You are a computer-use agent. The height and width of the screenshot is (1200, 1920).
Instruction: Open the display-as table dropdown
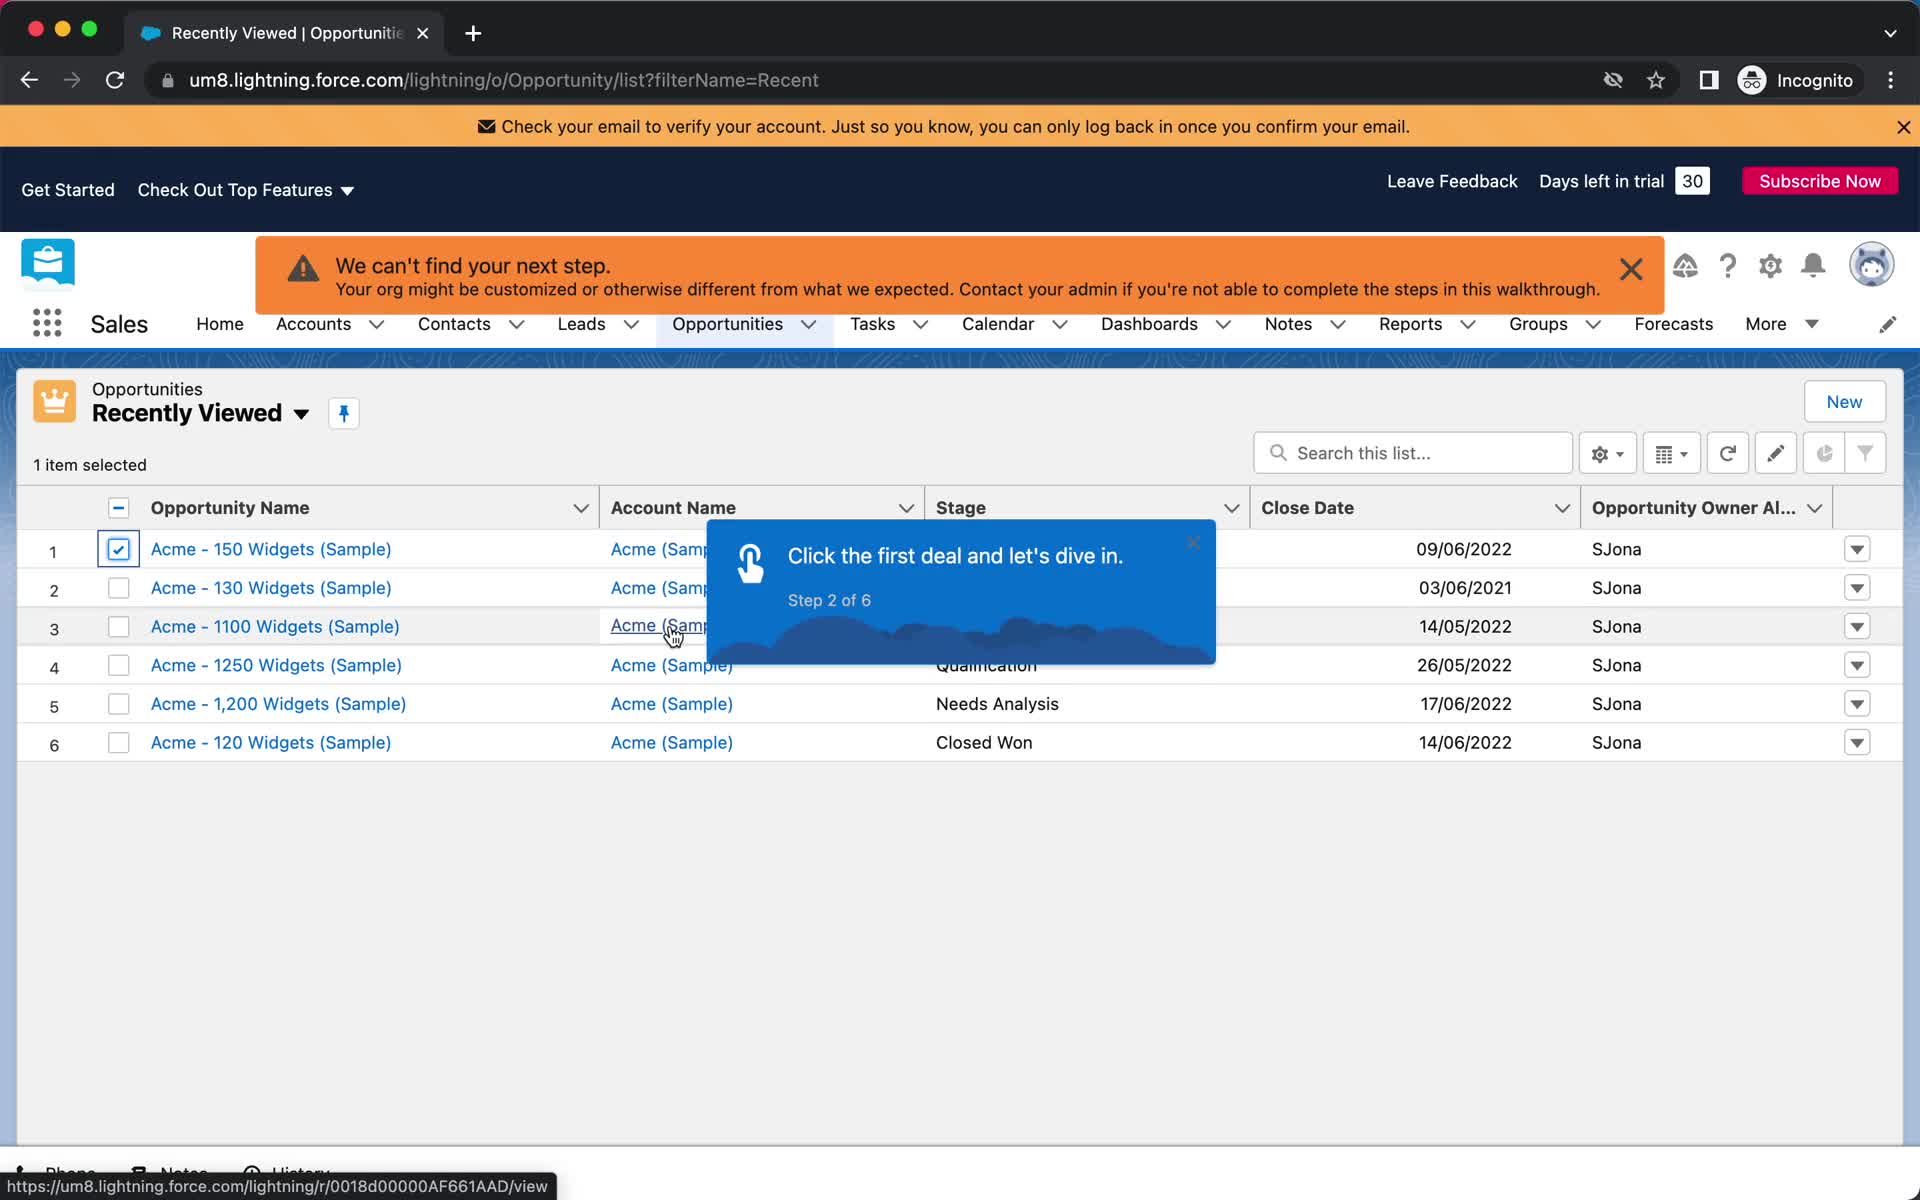click(x=1671, y=453)
